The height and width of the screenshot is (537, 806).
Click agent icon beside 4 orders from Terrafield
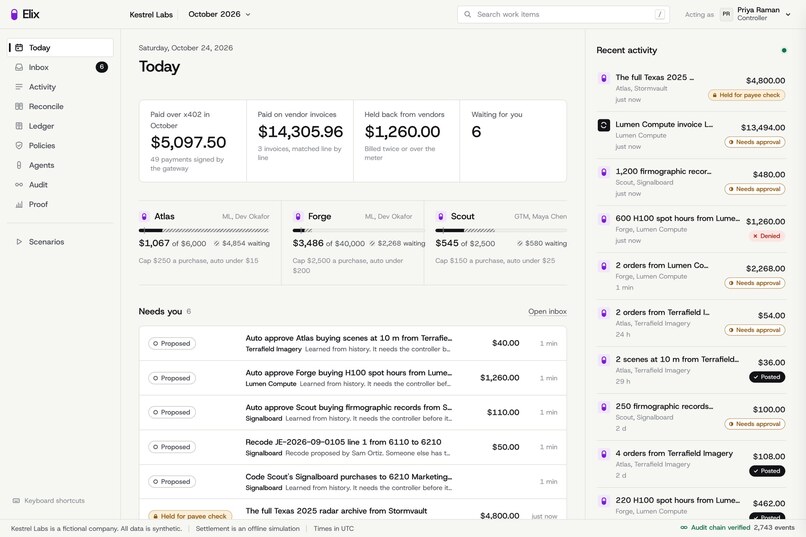coord(603,454)
